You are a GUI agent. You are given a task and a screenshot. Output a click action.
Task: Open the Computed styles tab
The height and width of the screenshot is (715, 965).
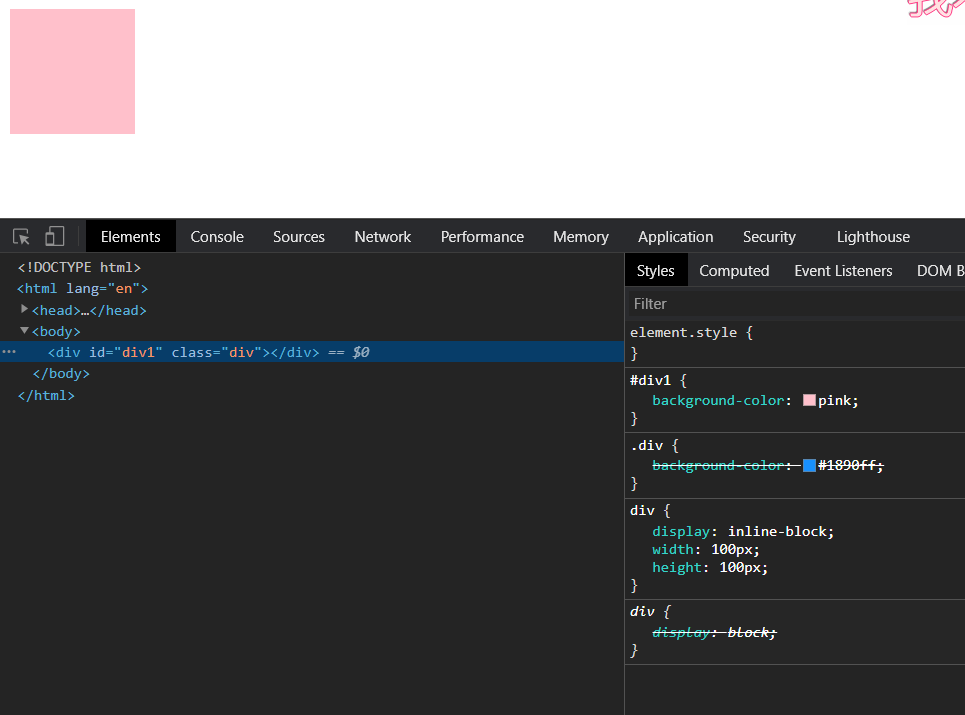click(734, 271)
